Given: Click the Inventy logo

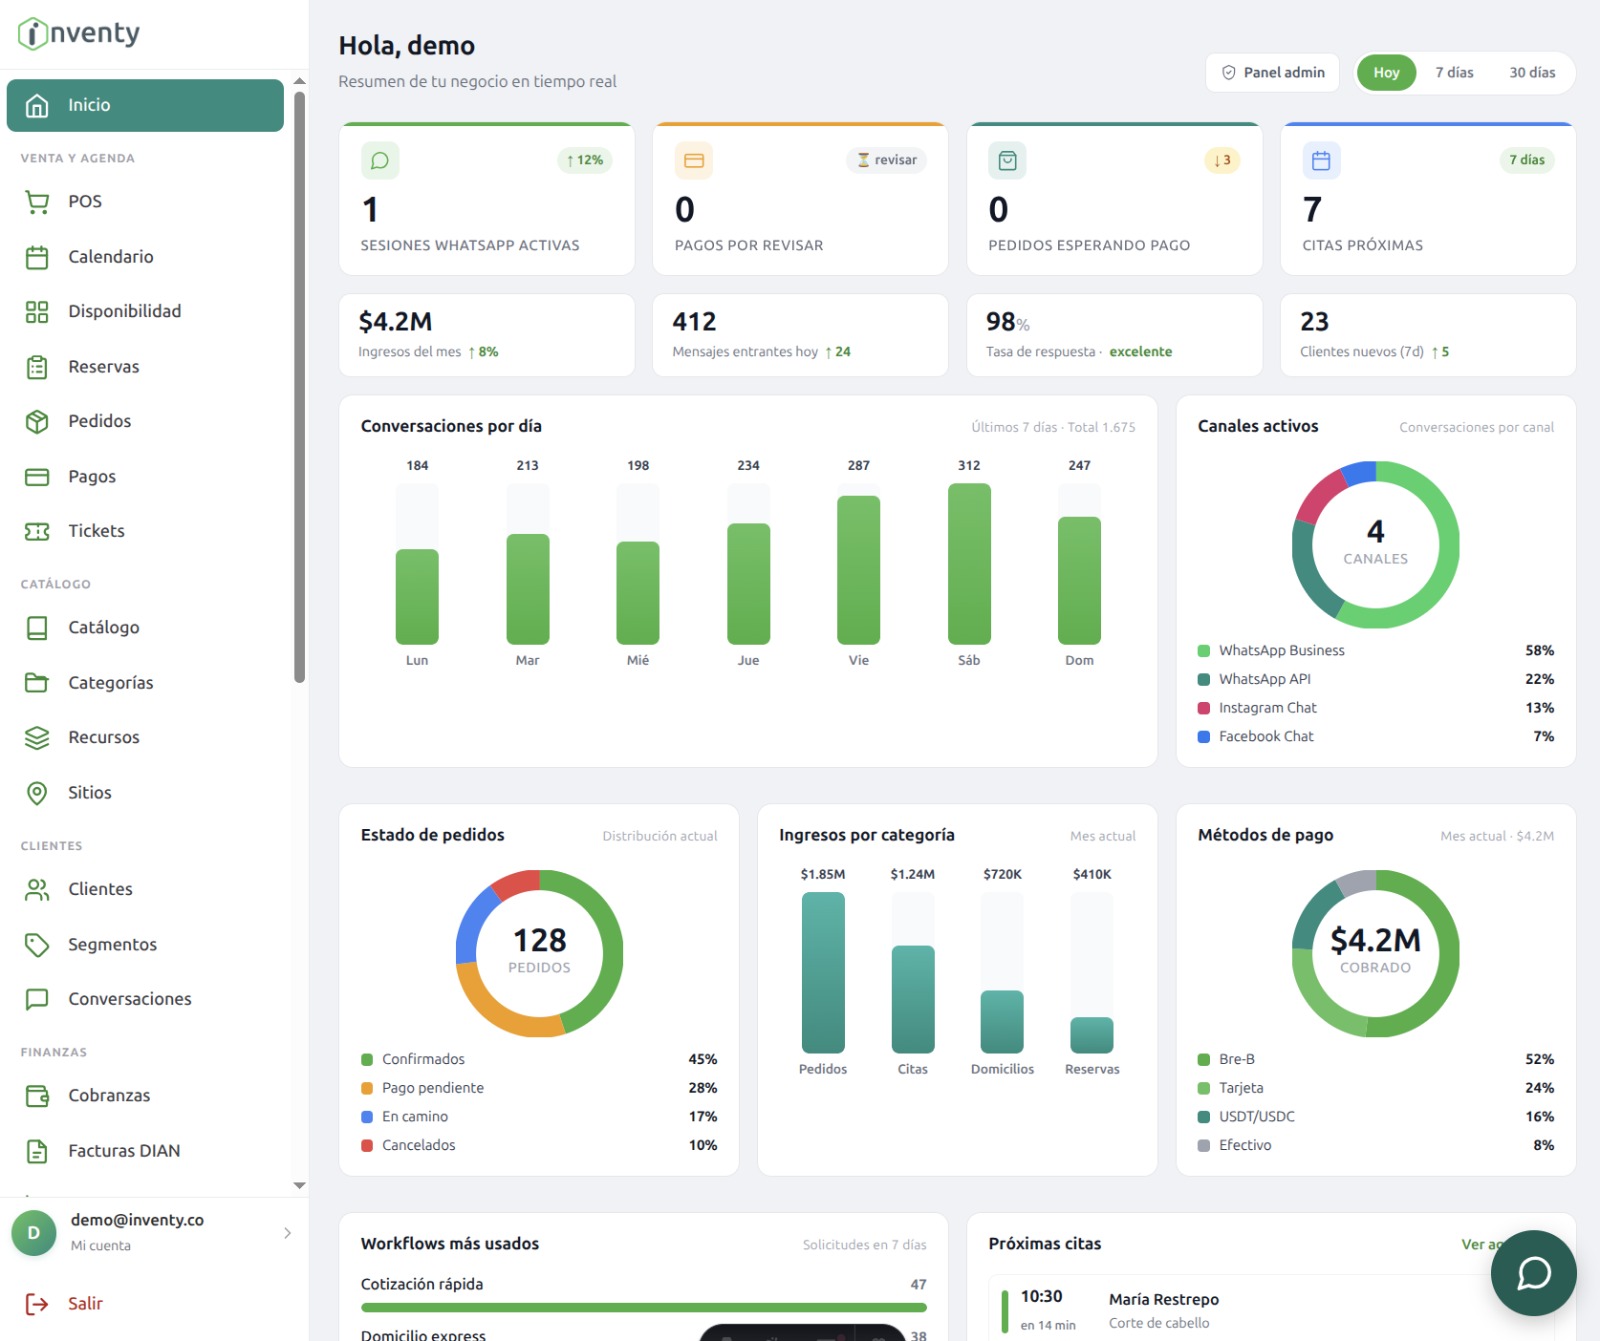Looking at the screenshot, I should click(x=79, y=33).
